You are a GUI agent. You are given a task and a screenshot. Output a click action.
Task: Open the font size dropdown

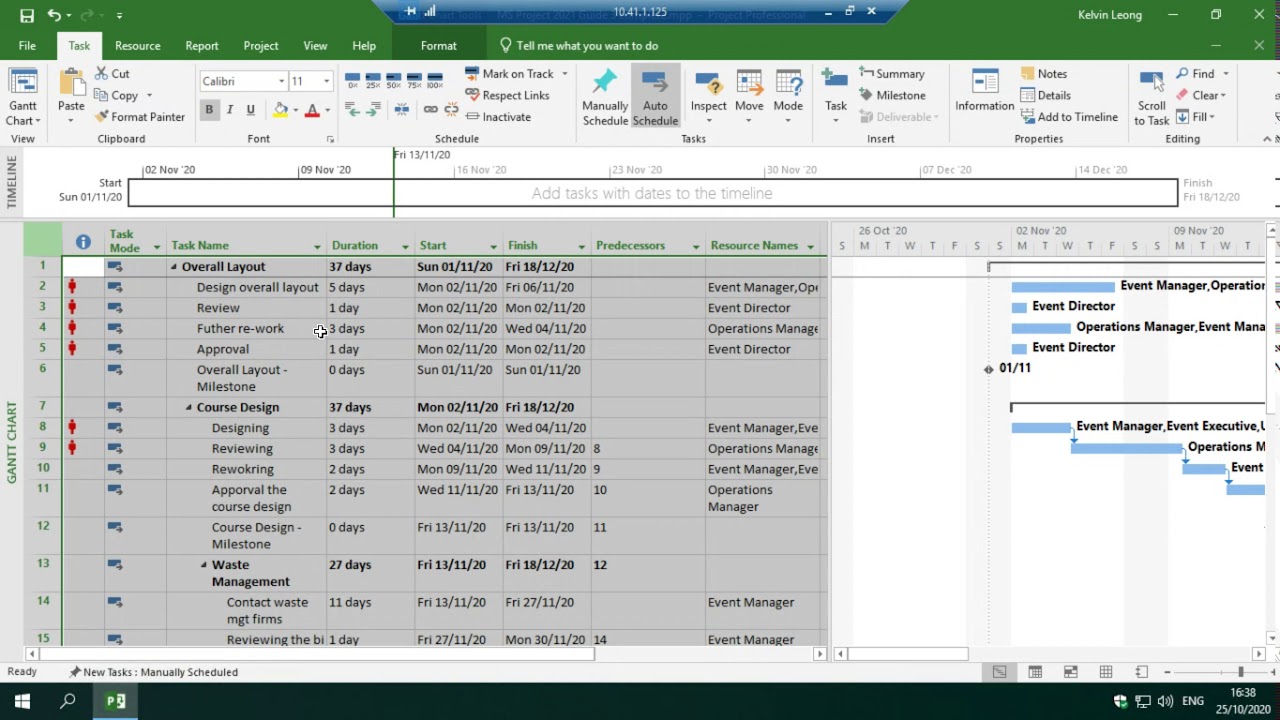tap(326, 81)
